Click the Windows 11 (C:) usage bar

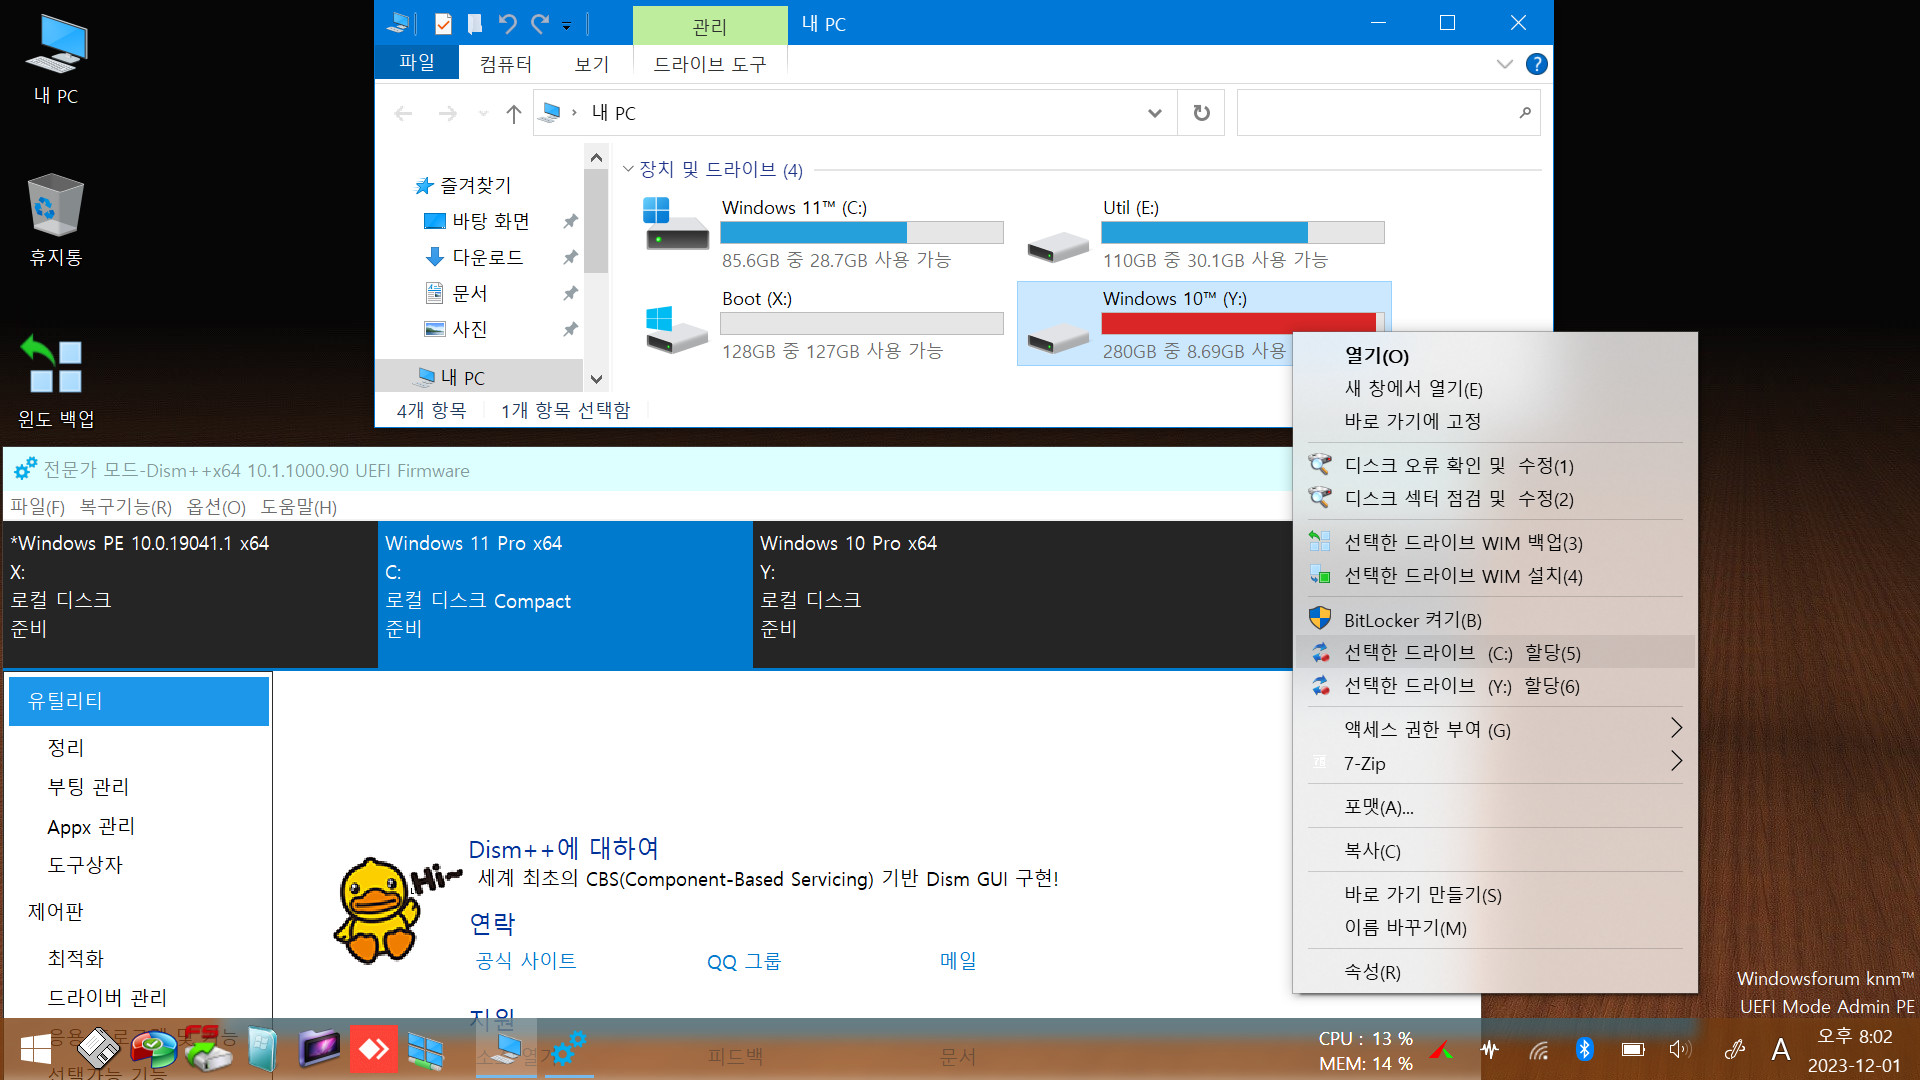(861, 232)
